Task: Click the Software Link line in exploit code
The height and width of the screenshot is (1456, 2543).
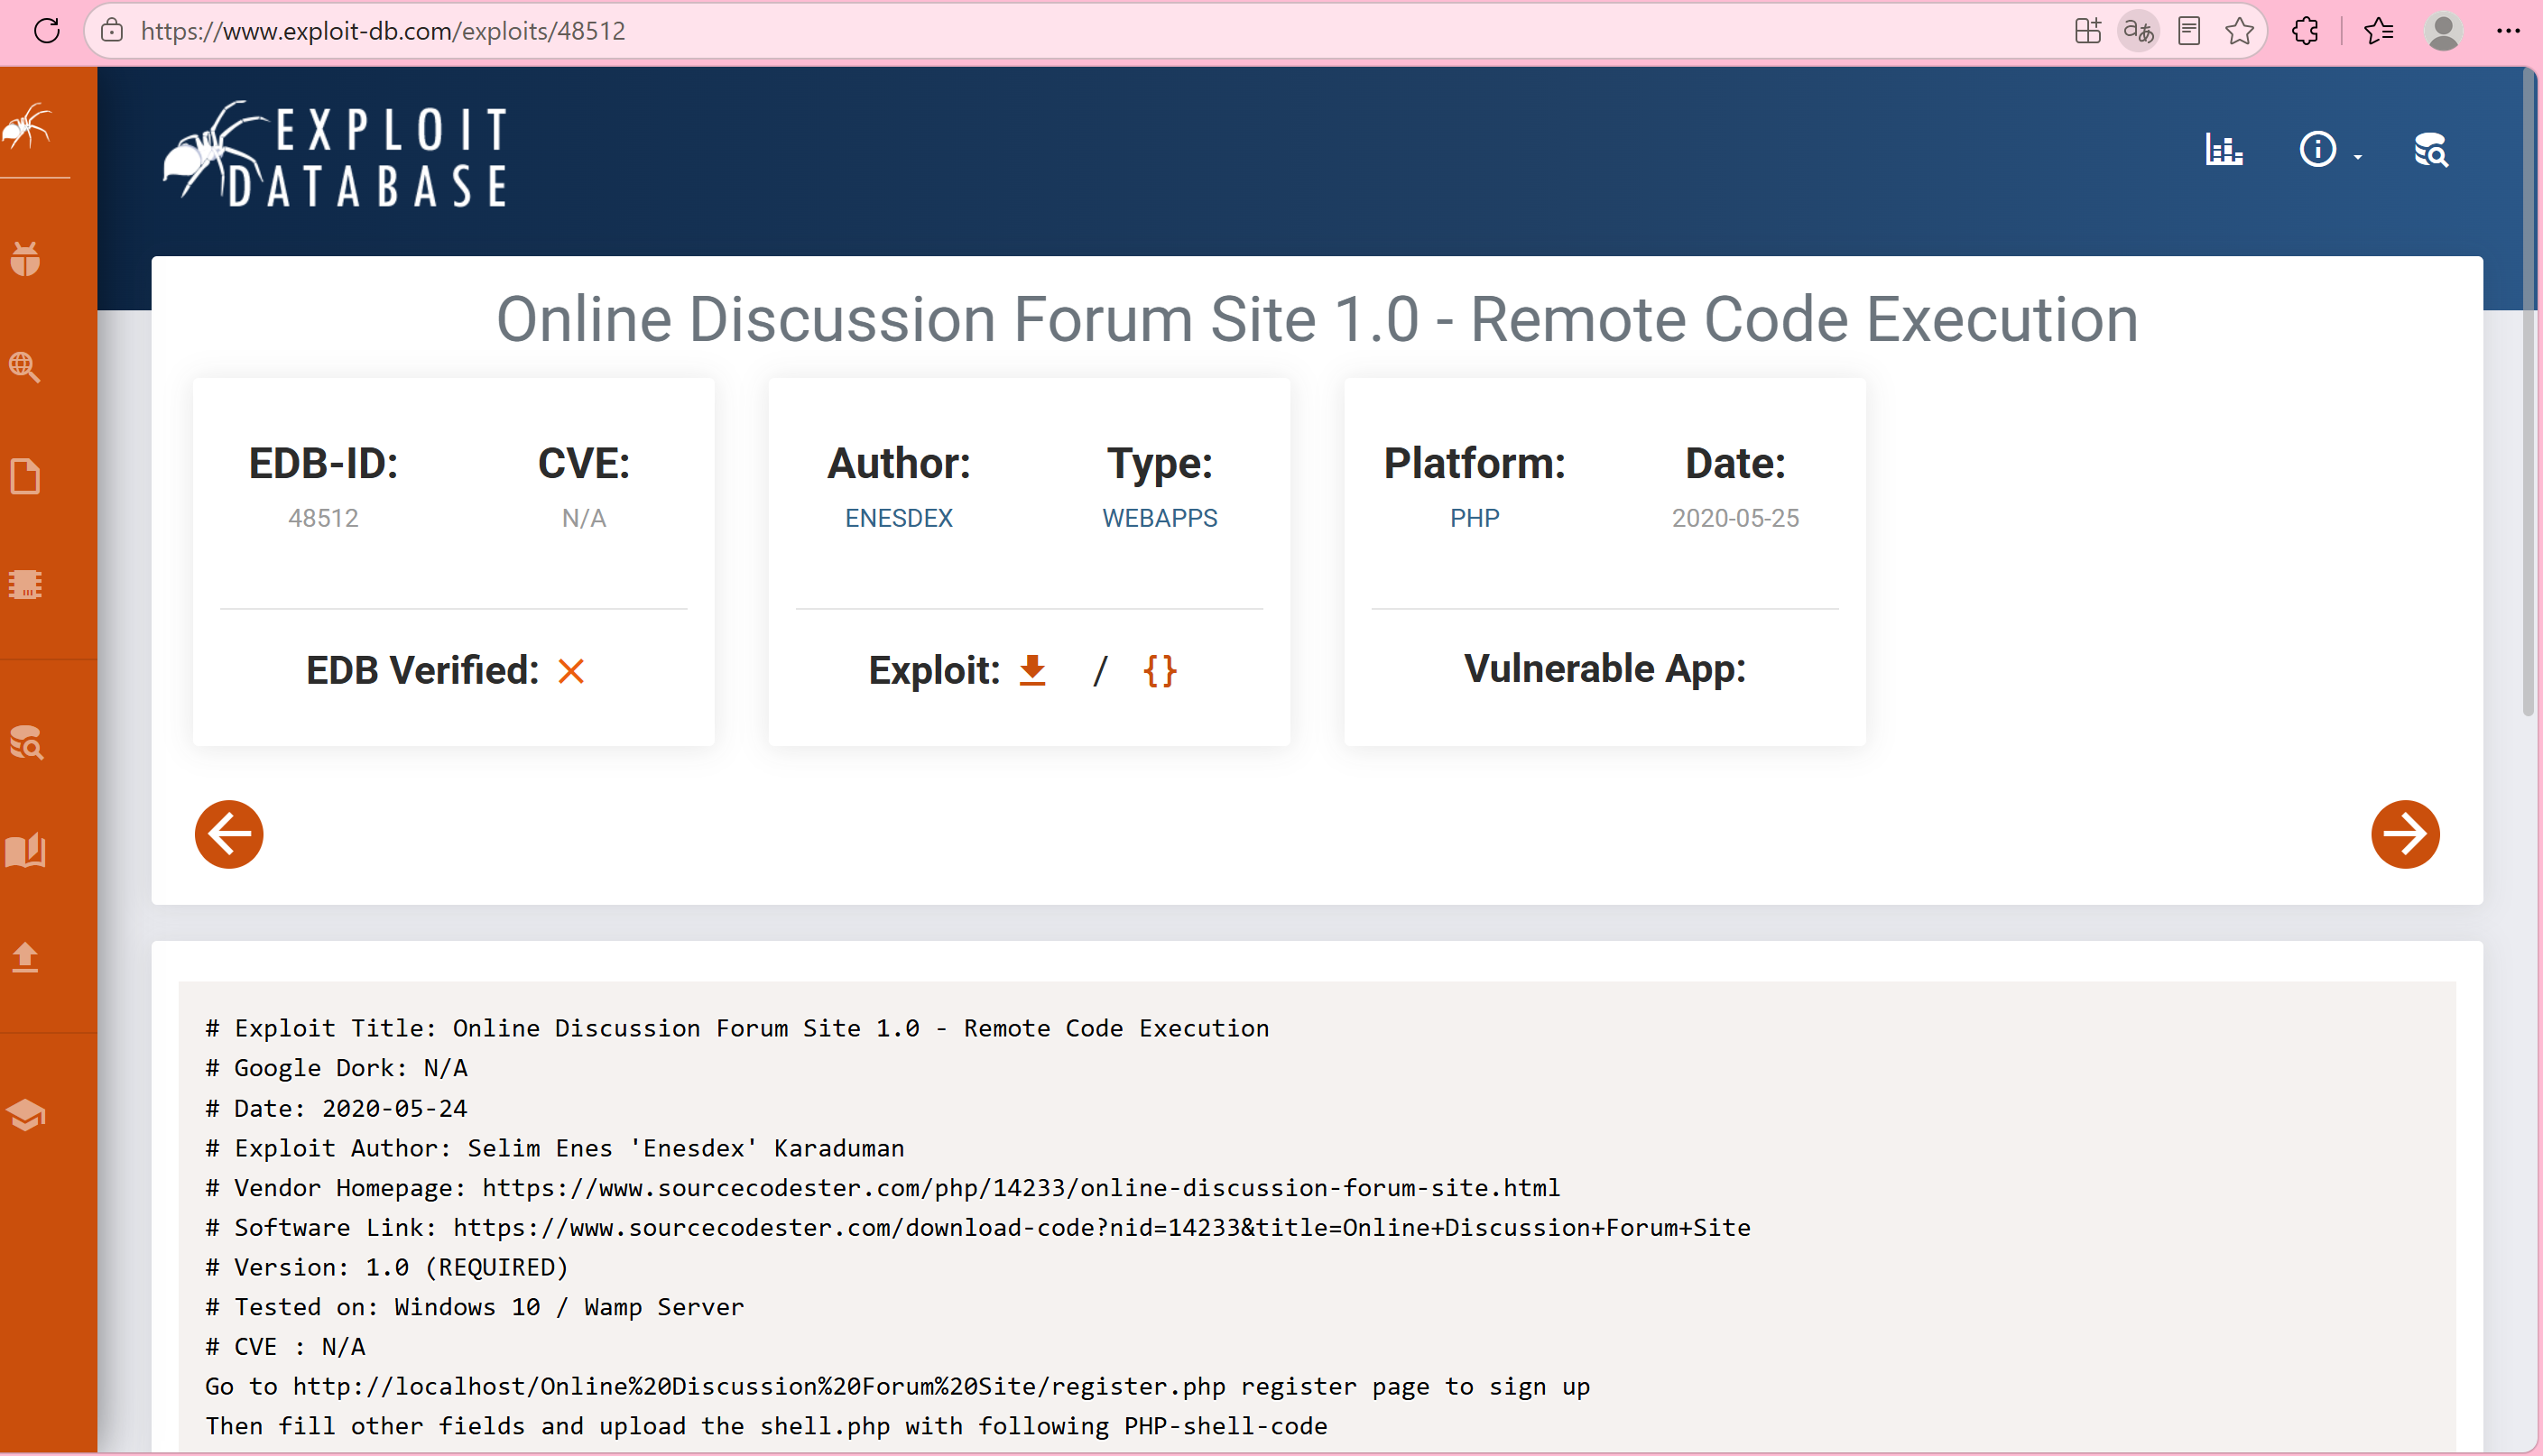Action: tap(978, 1228)
